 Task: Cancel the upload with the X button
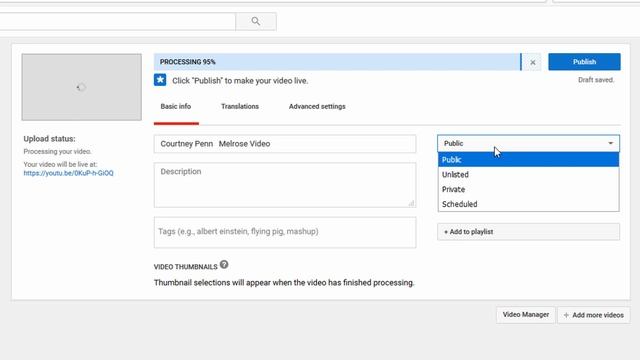pos(532,62)
